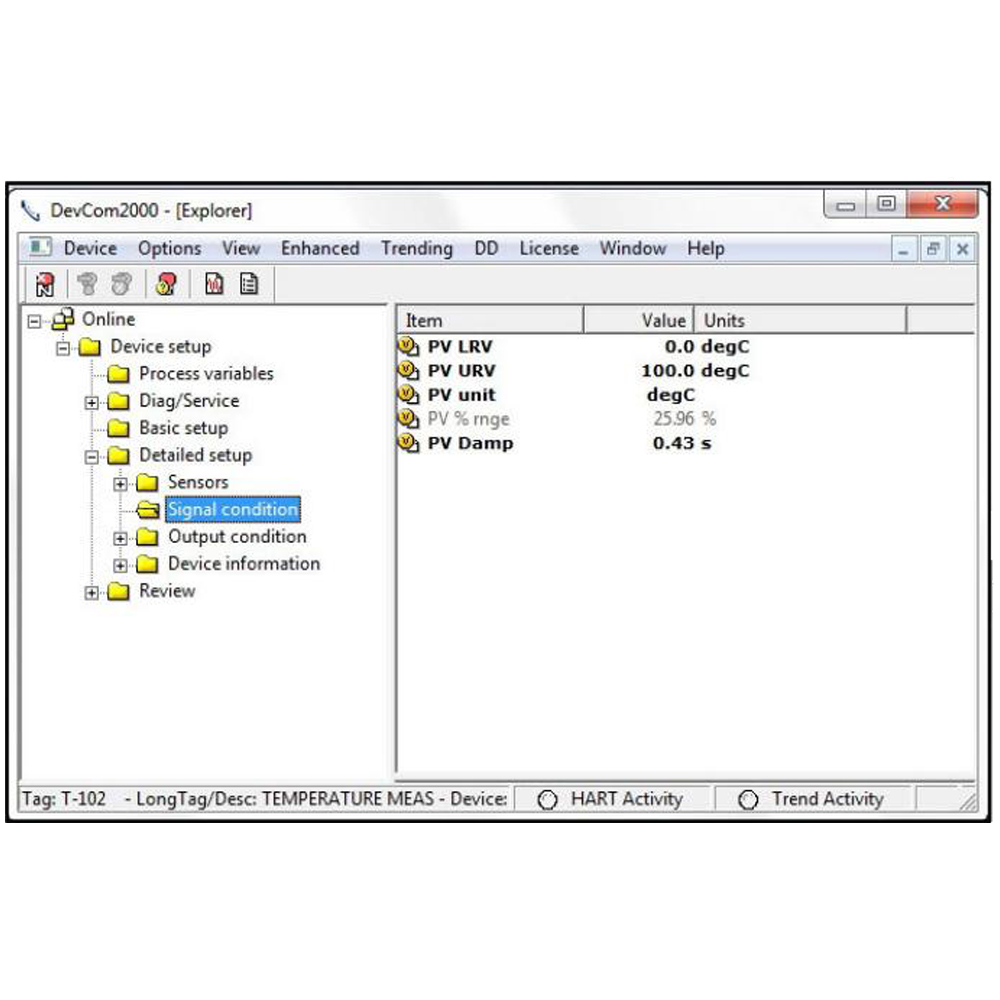Click the menu bar document icon left of Device
Image resolution: width=1000 pixels, height=1000 pixels.
coord(40,247)
